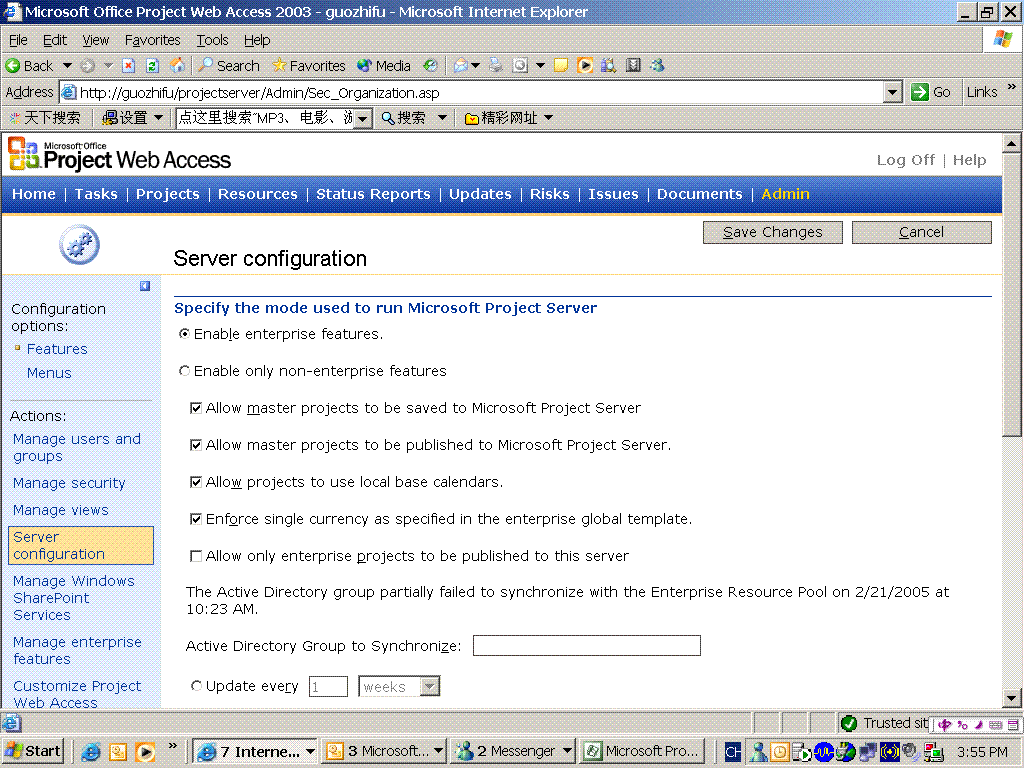Click the yellow note icon in the toolbar
The height and width of the screenshot is (768, 1024).
point(560,65)
